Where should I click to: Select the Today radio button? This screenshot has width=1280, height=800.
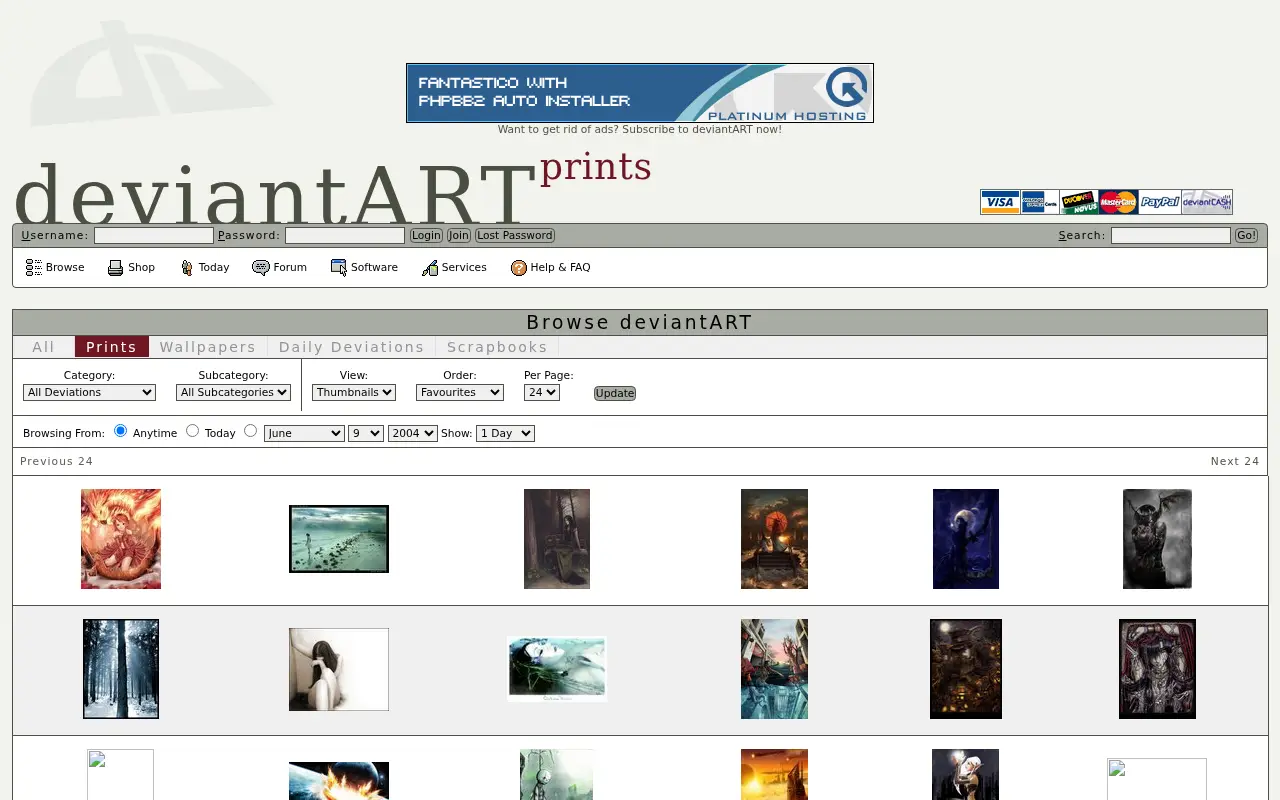[192, 431]
